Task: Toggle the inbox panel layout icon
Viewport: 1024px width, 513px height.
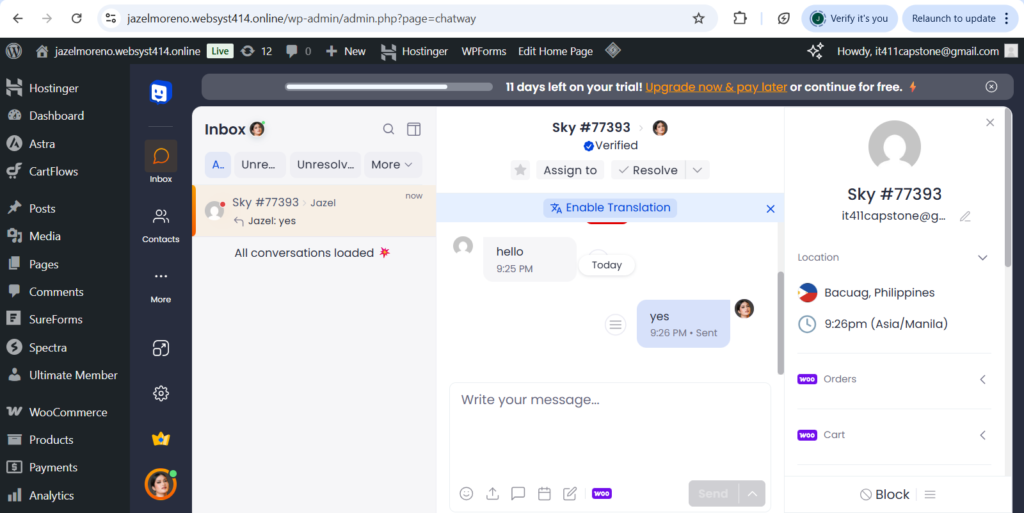Action: click(414, 129)
